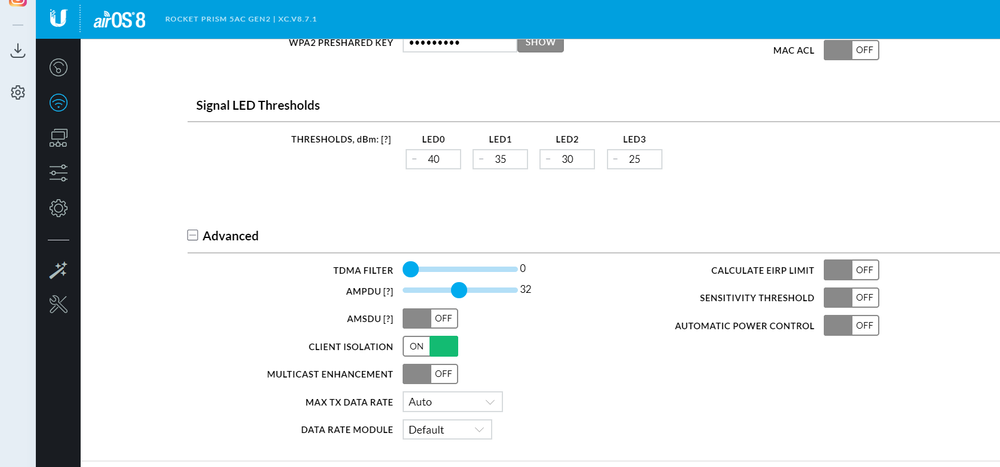Click SHOW button for preshared key

540,43
